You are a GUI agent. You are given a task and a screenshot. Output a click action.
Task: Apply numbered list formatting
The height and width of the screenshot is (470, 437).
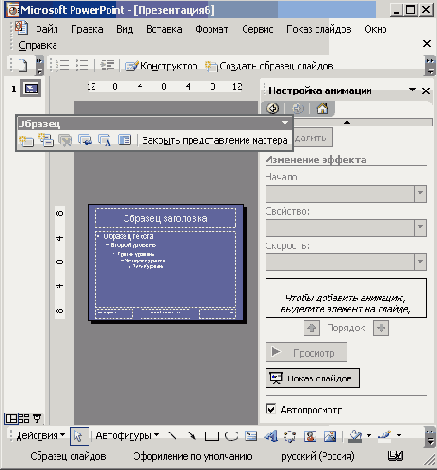coord(62,65)
